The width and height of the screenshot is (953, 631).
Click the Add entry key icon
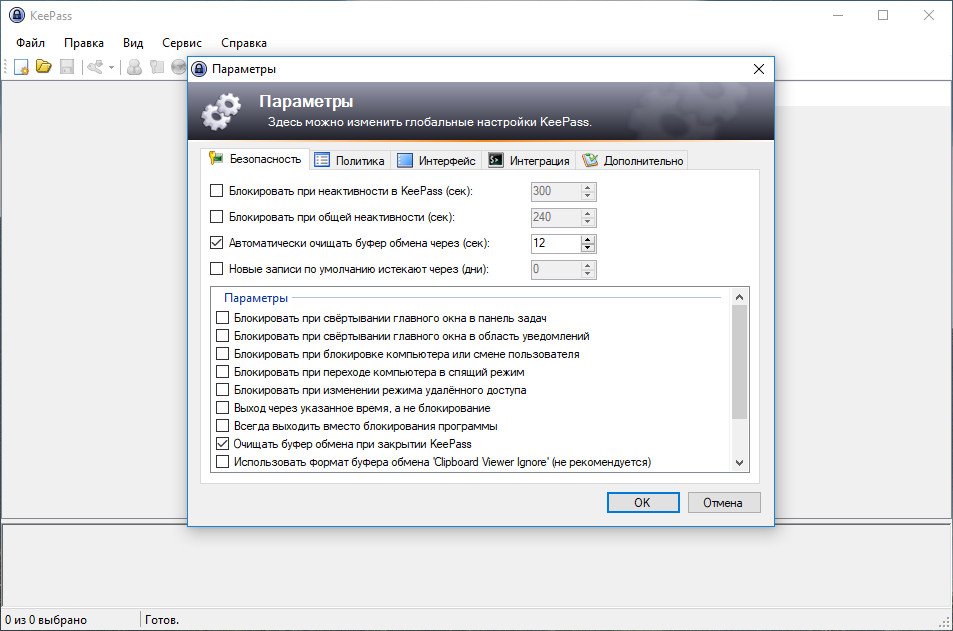(95, 67)
